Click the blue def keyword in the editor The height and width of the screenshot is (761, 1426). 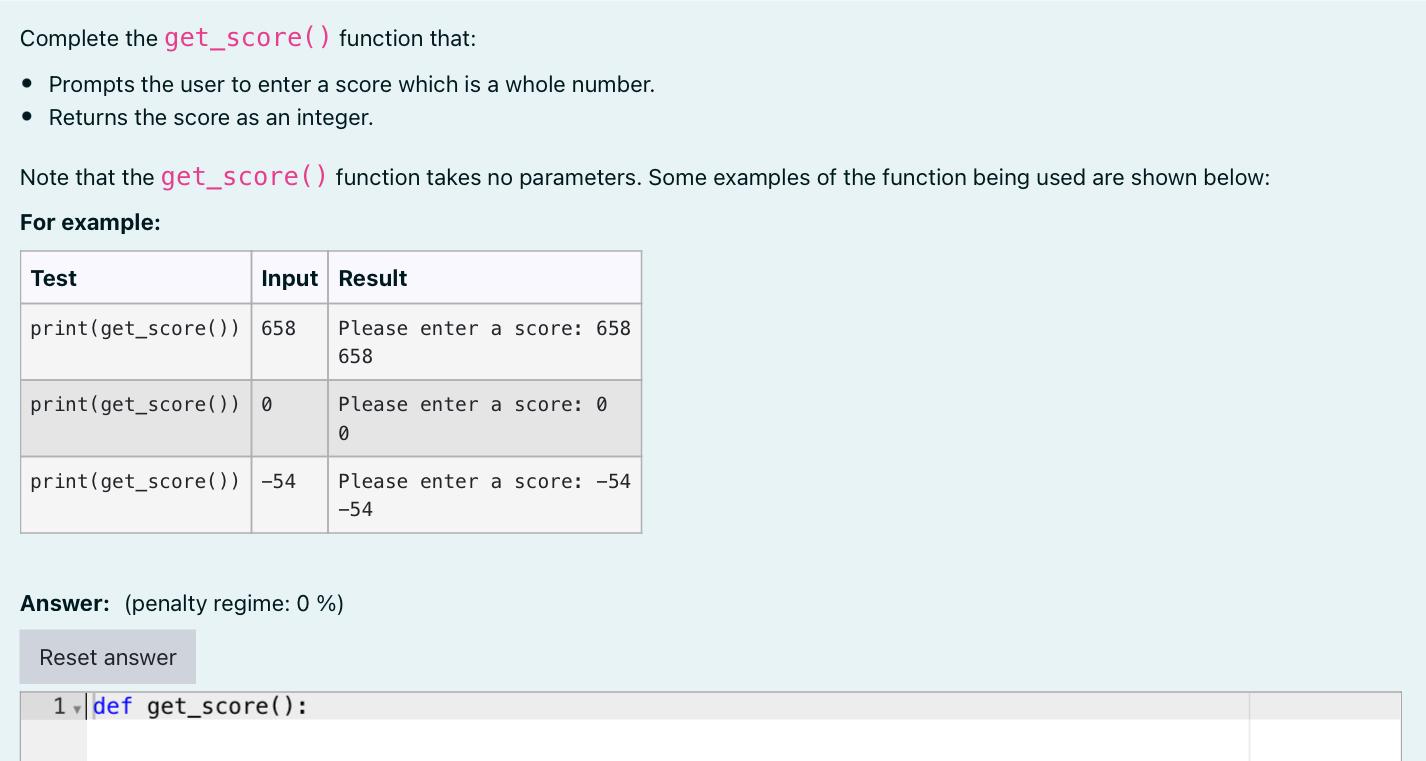click(x=112, y=706)
